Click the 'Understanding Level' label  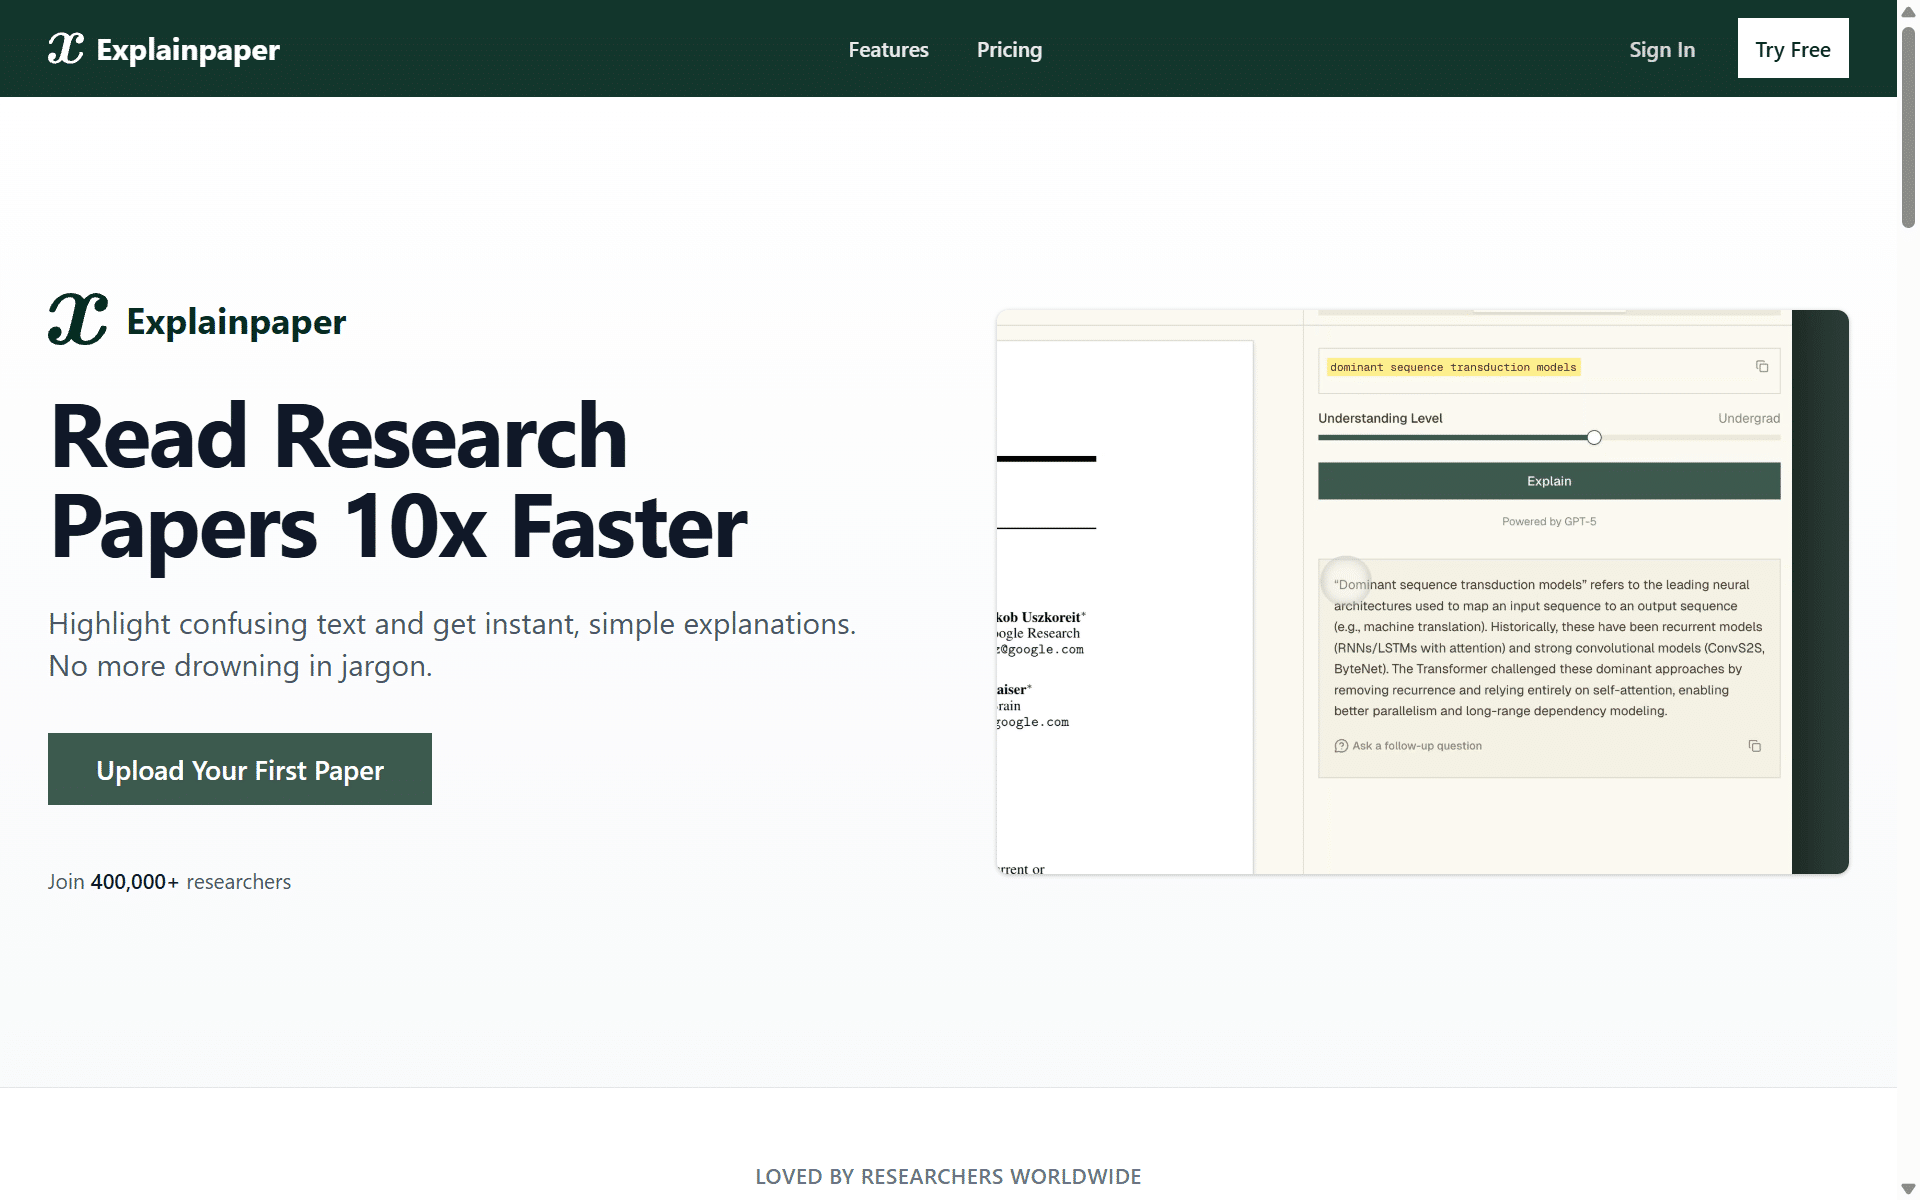[x=1380, y=418]
